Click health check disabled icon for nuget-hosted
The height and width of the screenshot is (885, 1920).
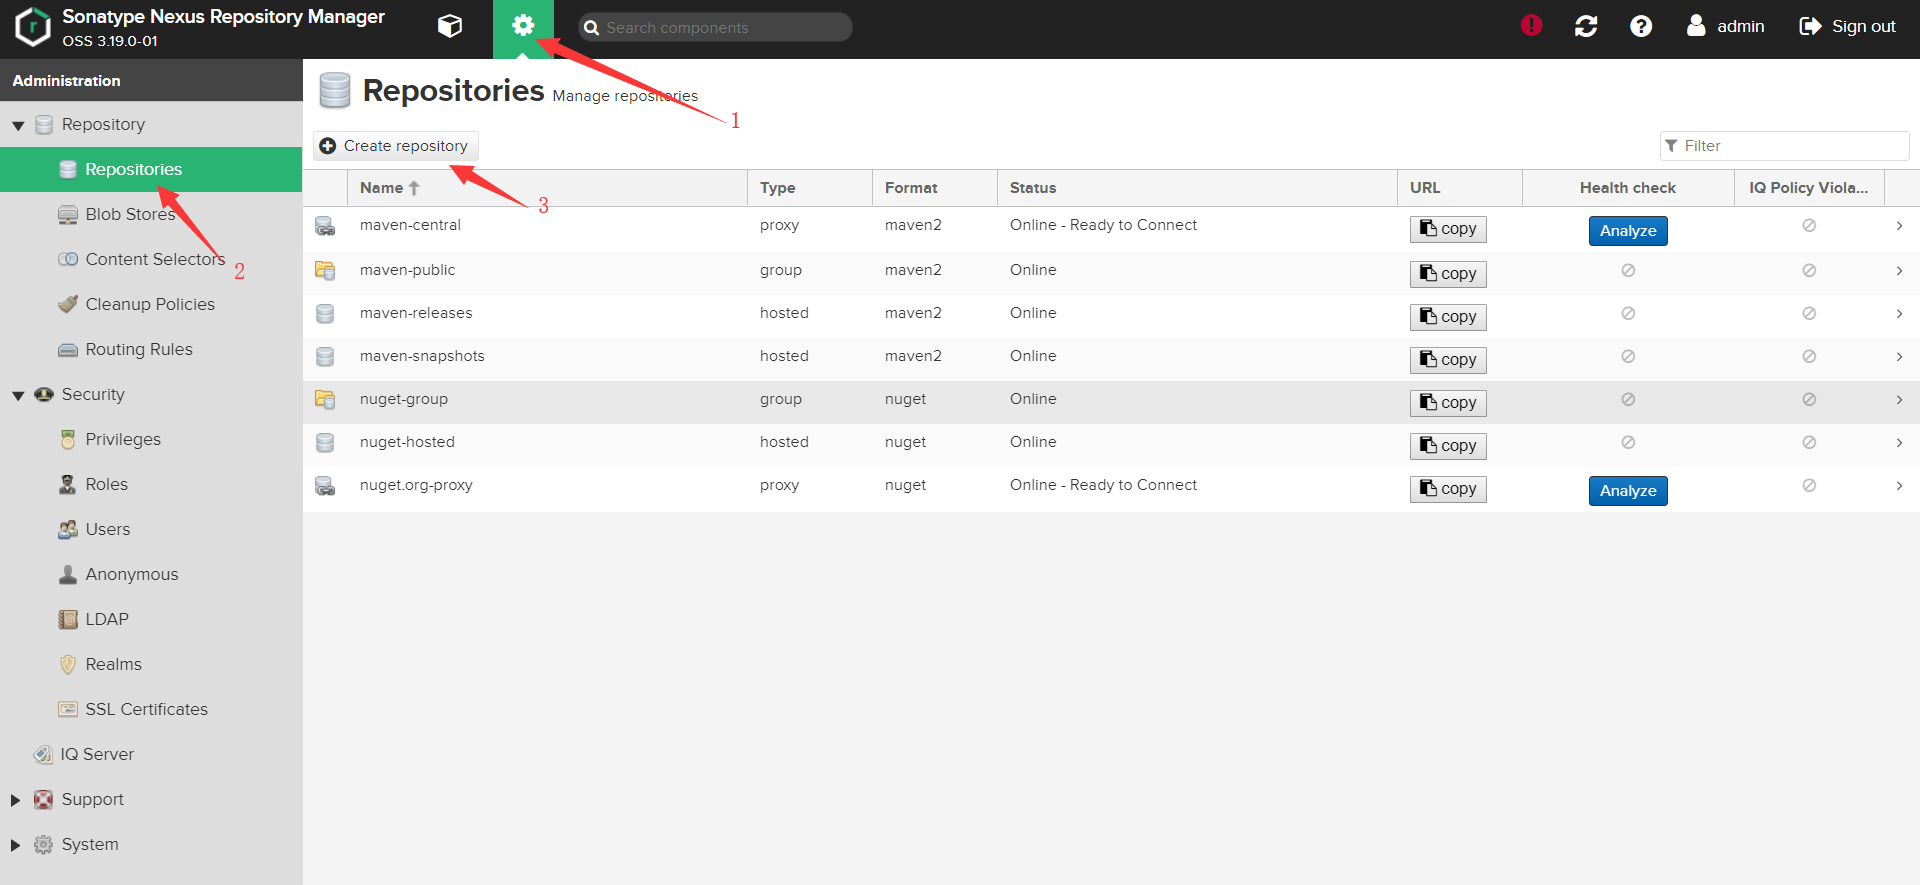point(1628,442)
